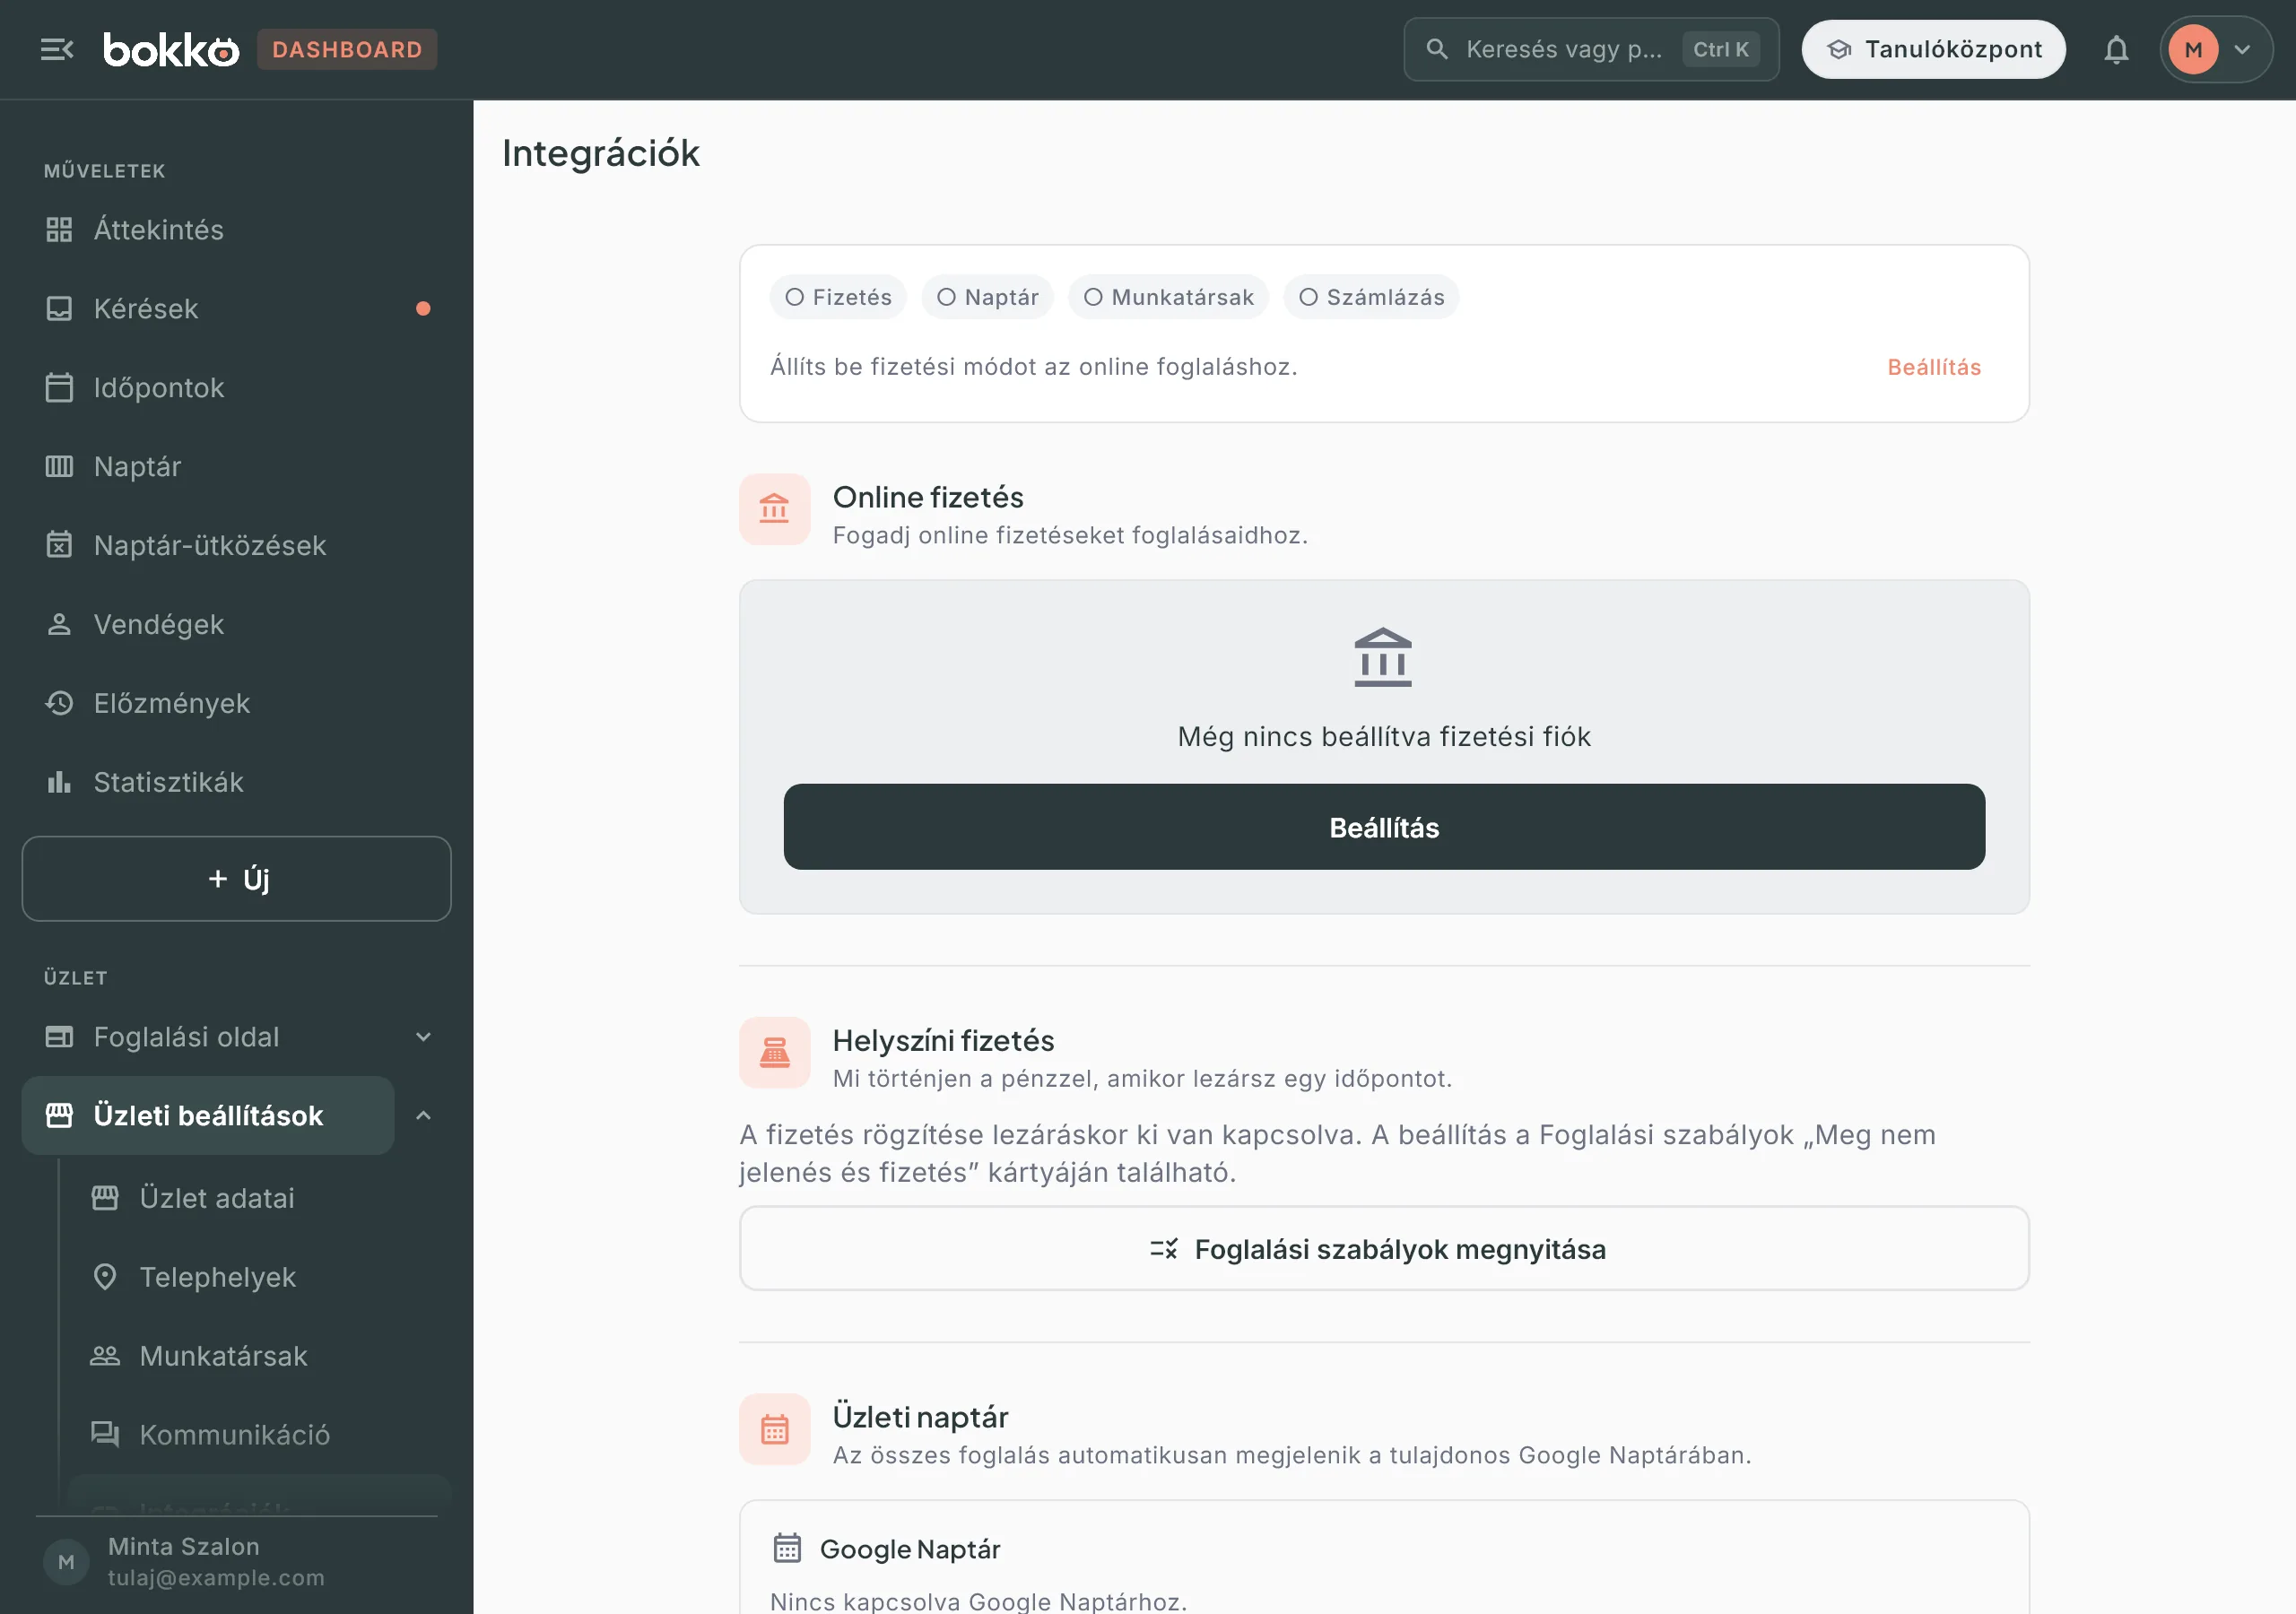Click the Statisztikák bar chart icon

point(59,782)
